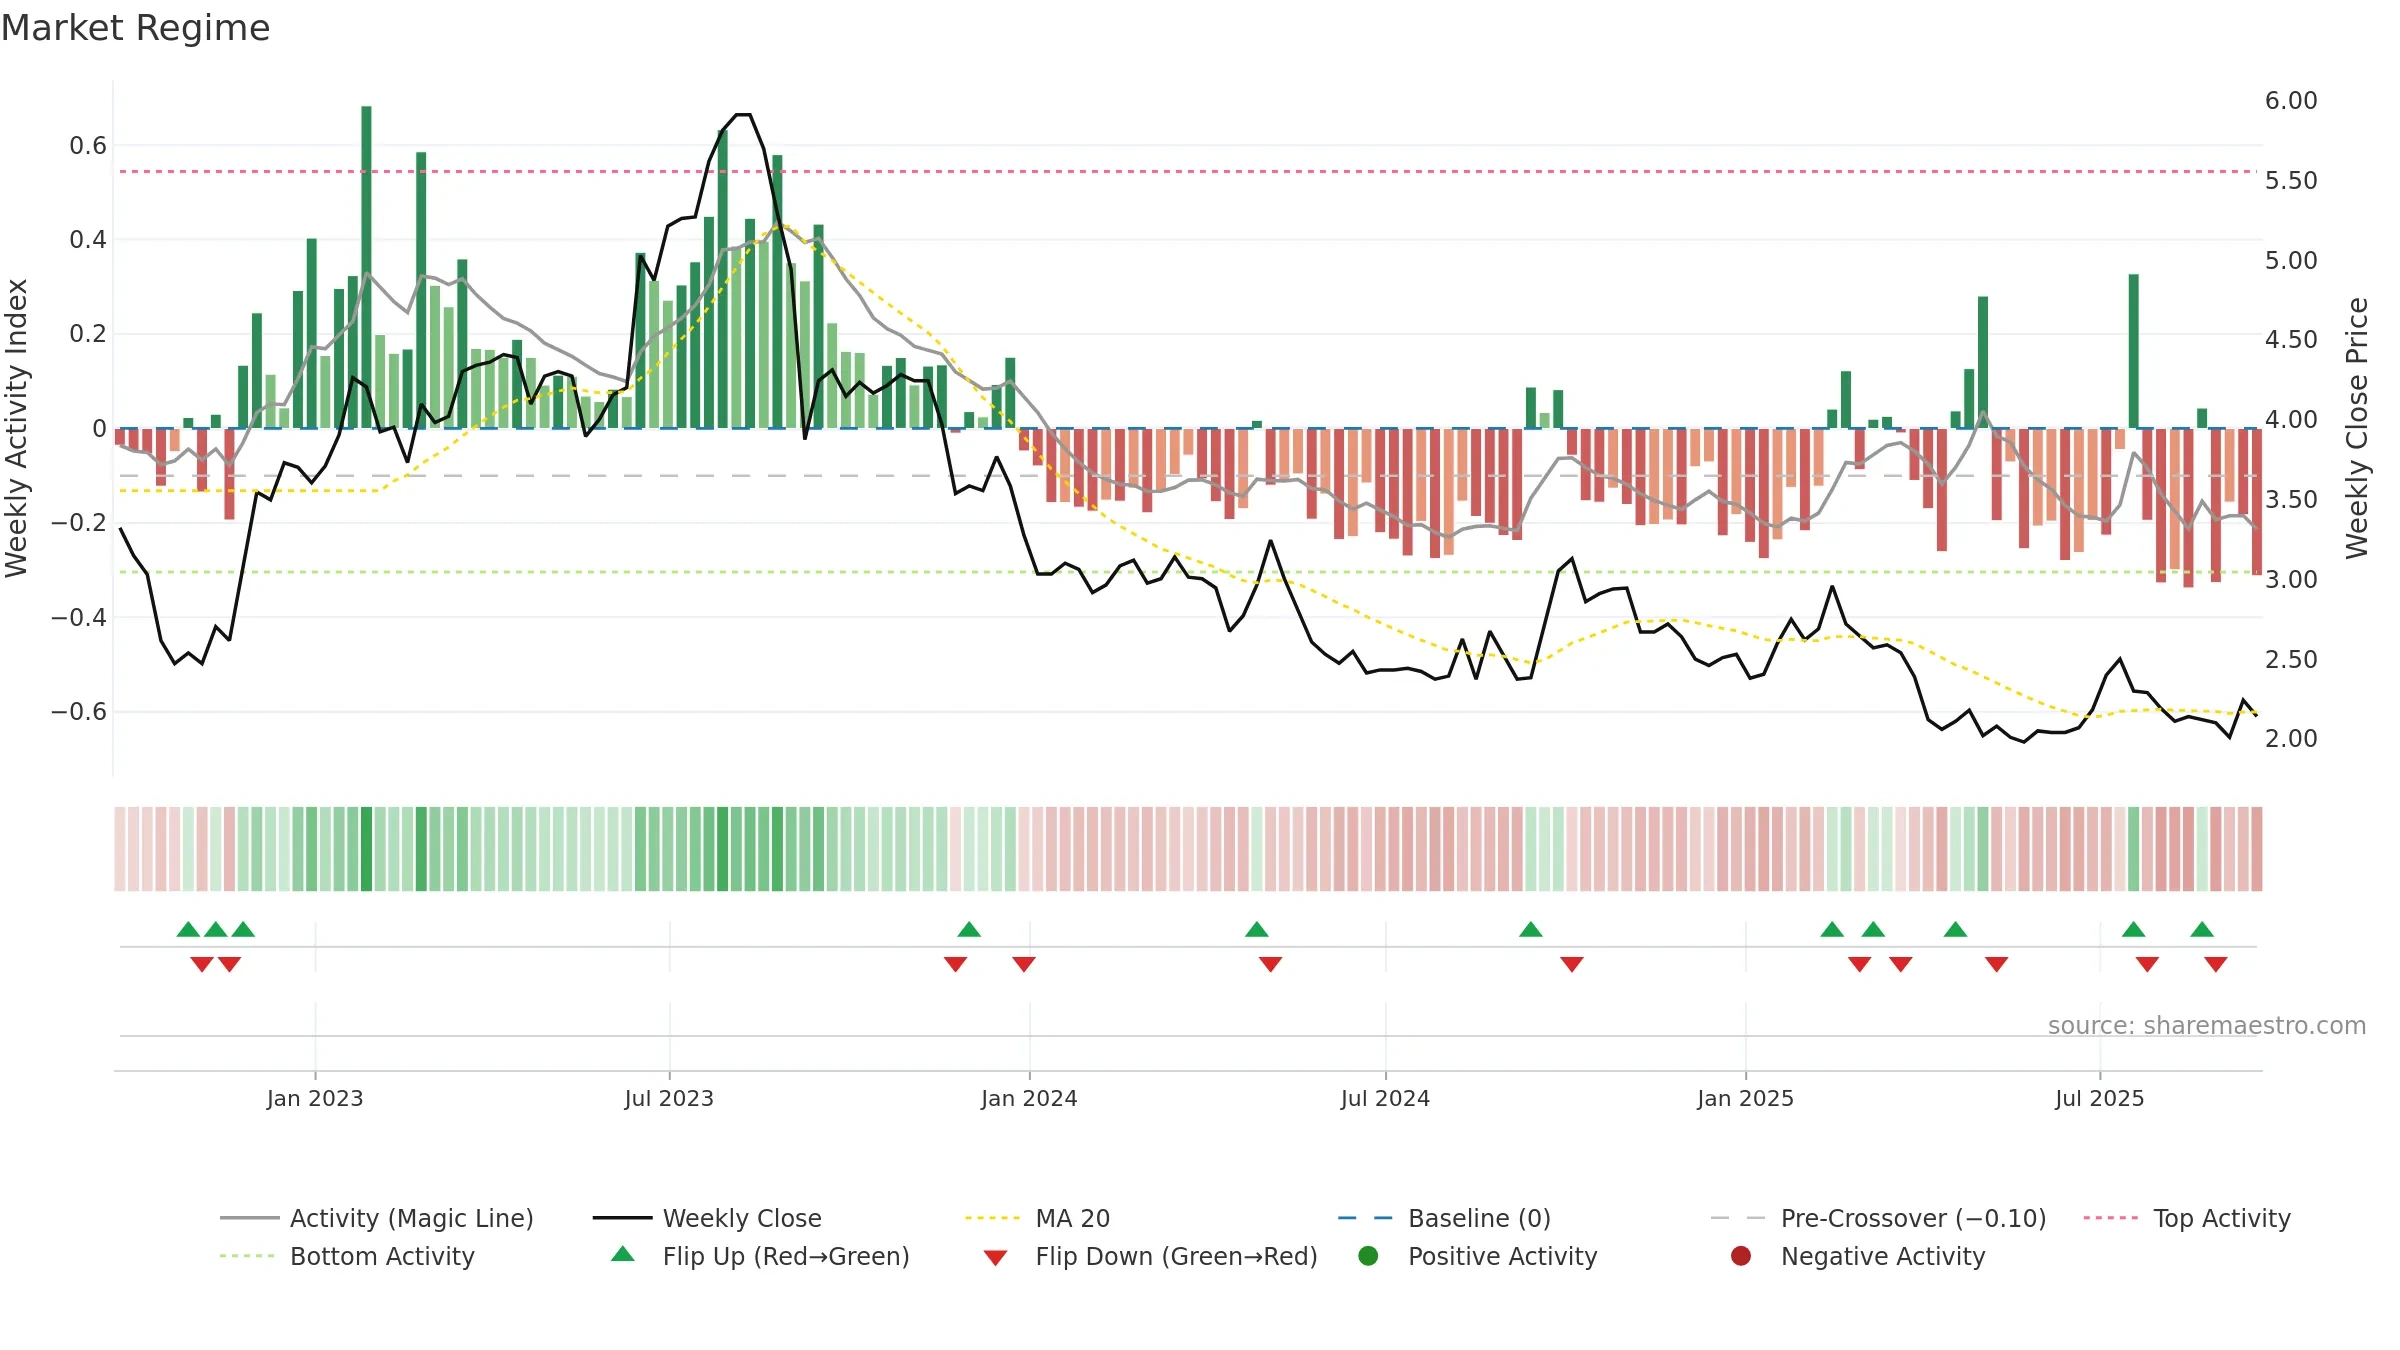This screenshot has height=1350, width=2400.
Task: Click the Jan 2024 axis label
Action: [x=1029, y=1098]
